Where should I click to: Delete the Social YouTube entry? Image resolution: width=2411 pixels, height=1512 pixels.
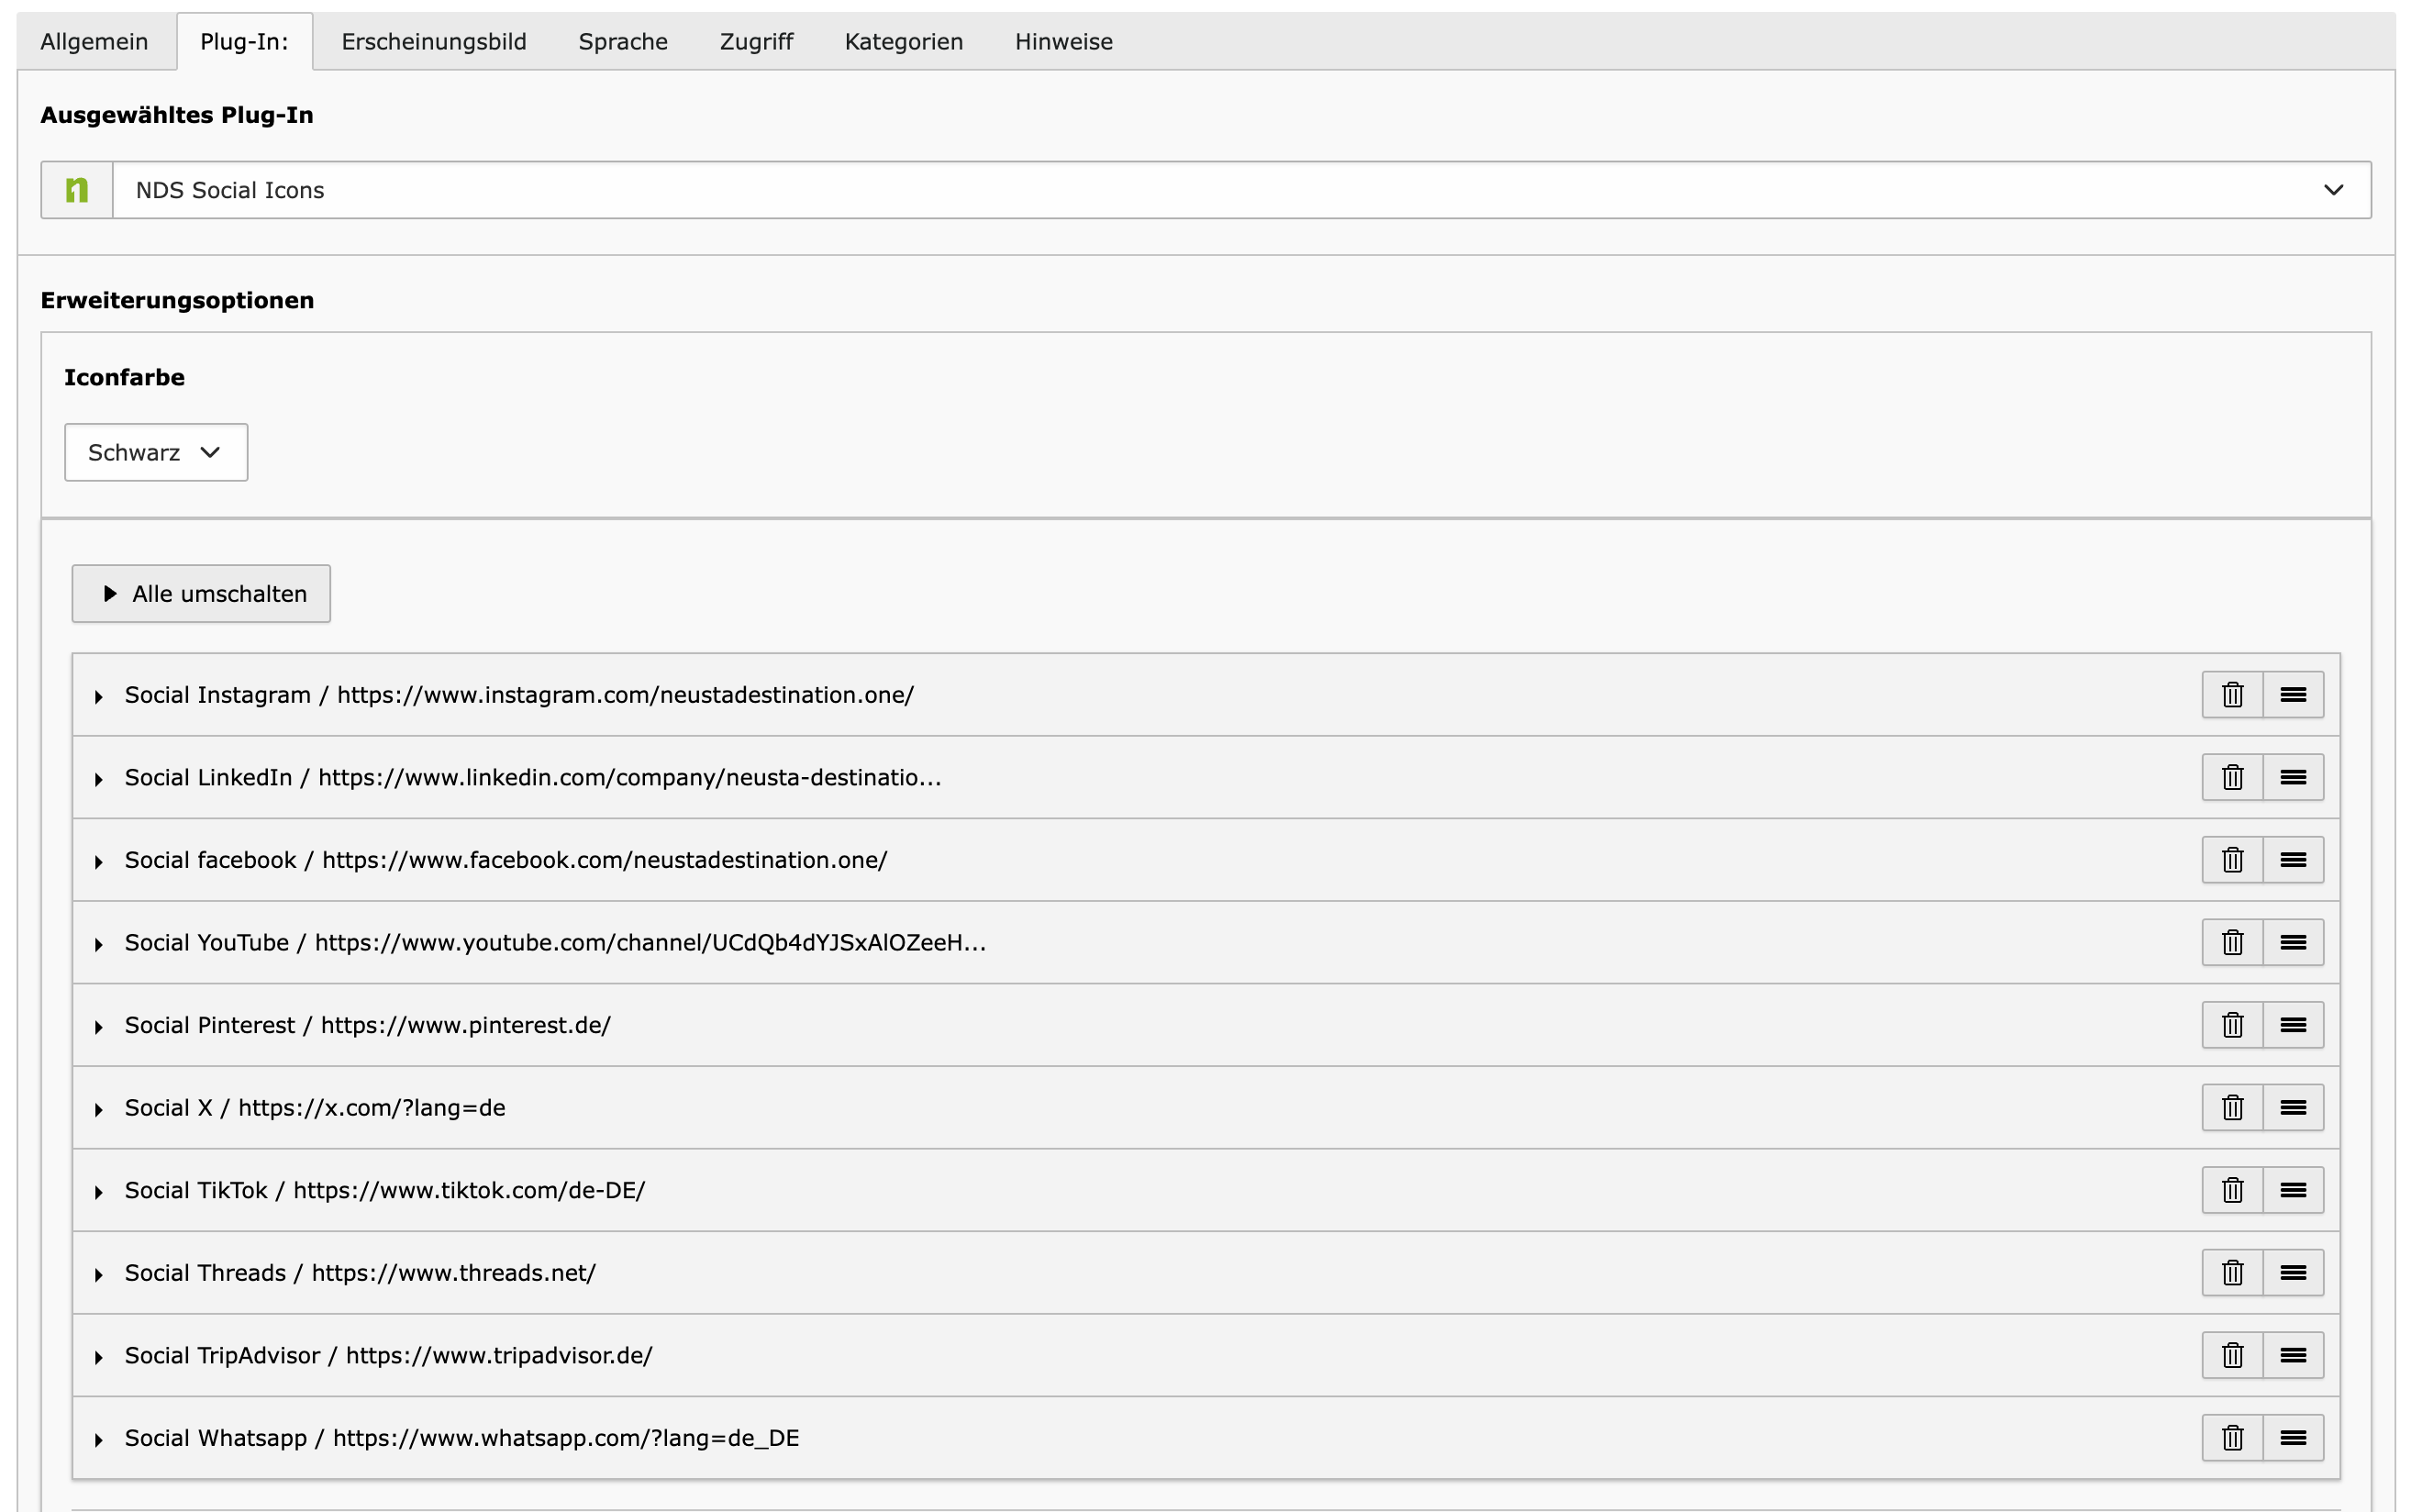2231,942
